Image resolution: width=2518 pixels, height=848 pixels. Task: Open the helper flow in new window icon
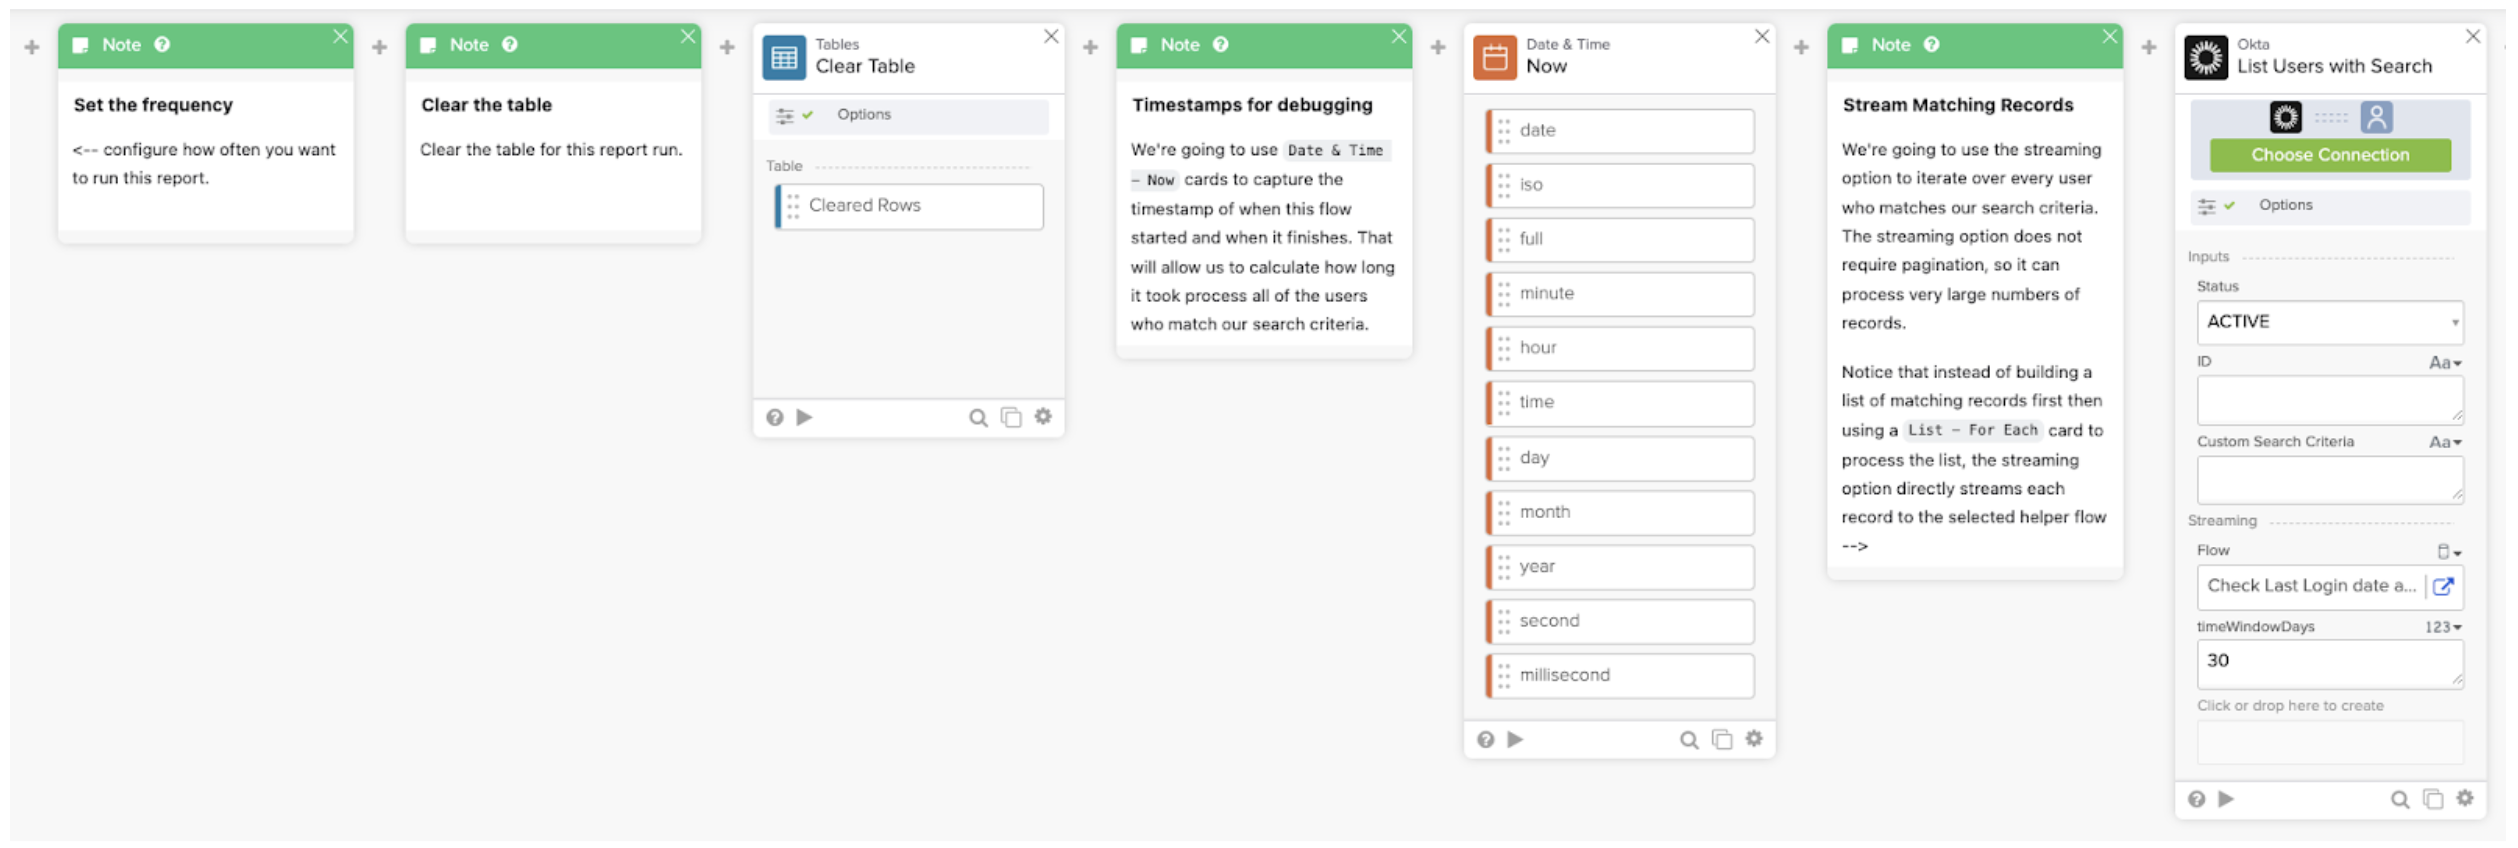2443,587
